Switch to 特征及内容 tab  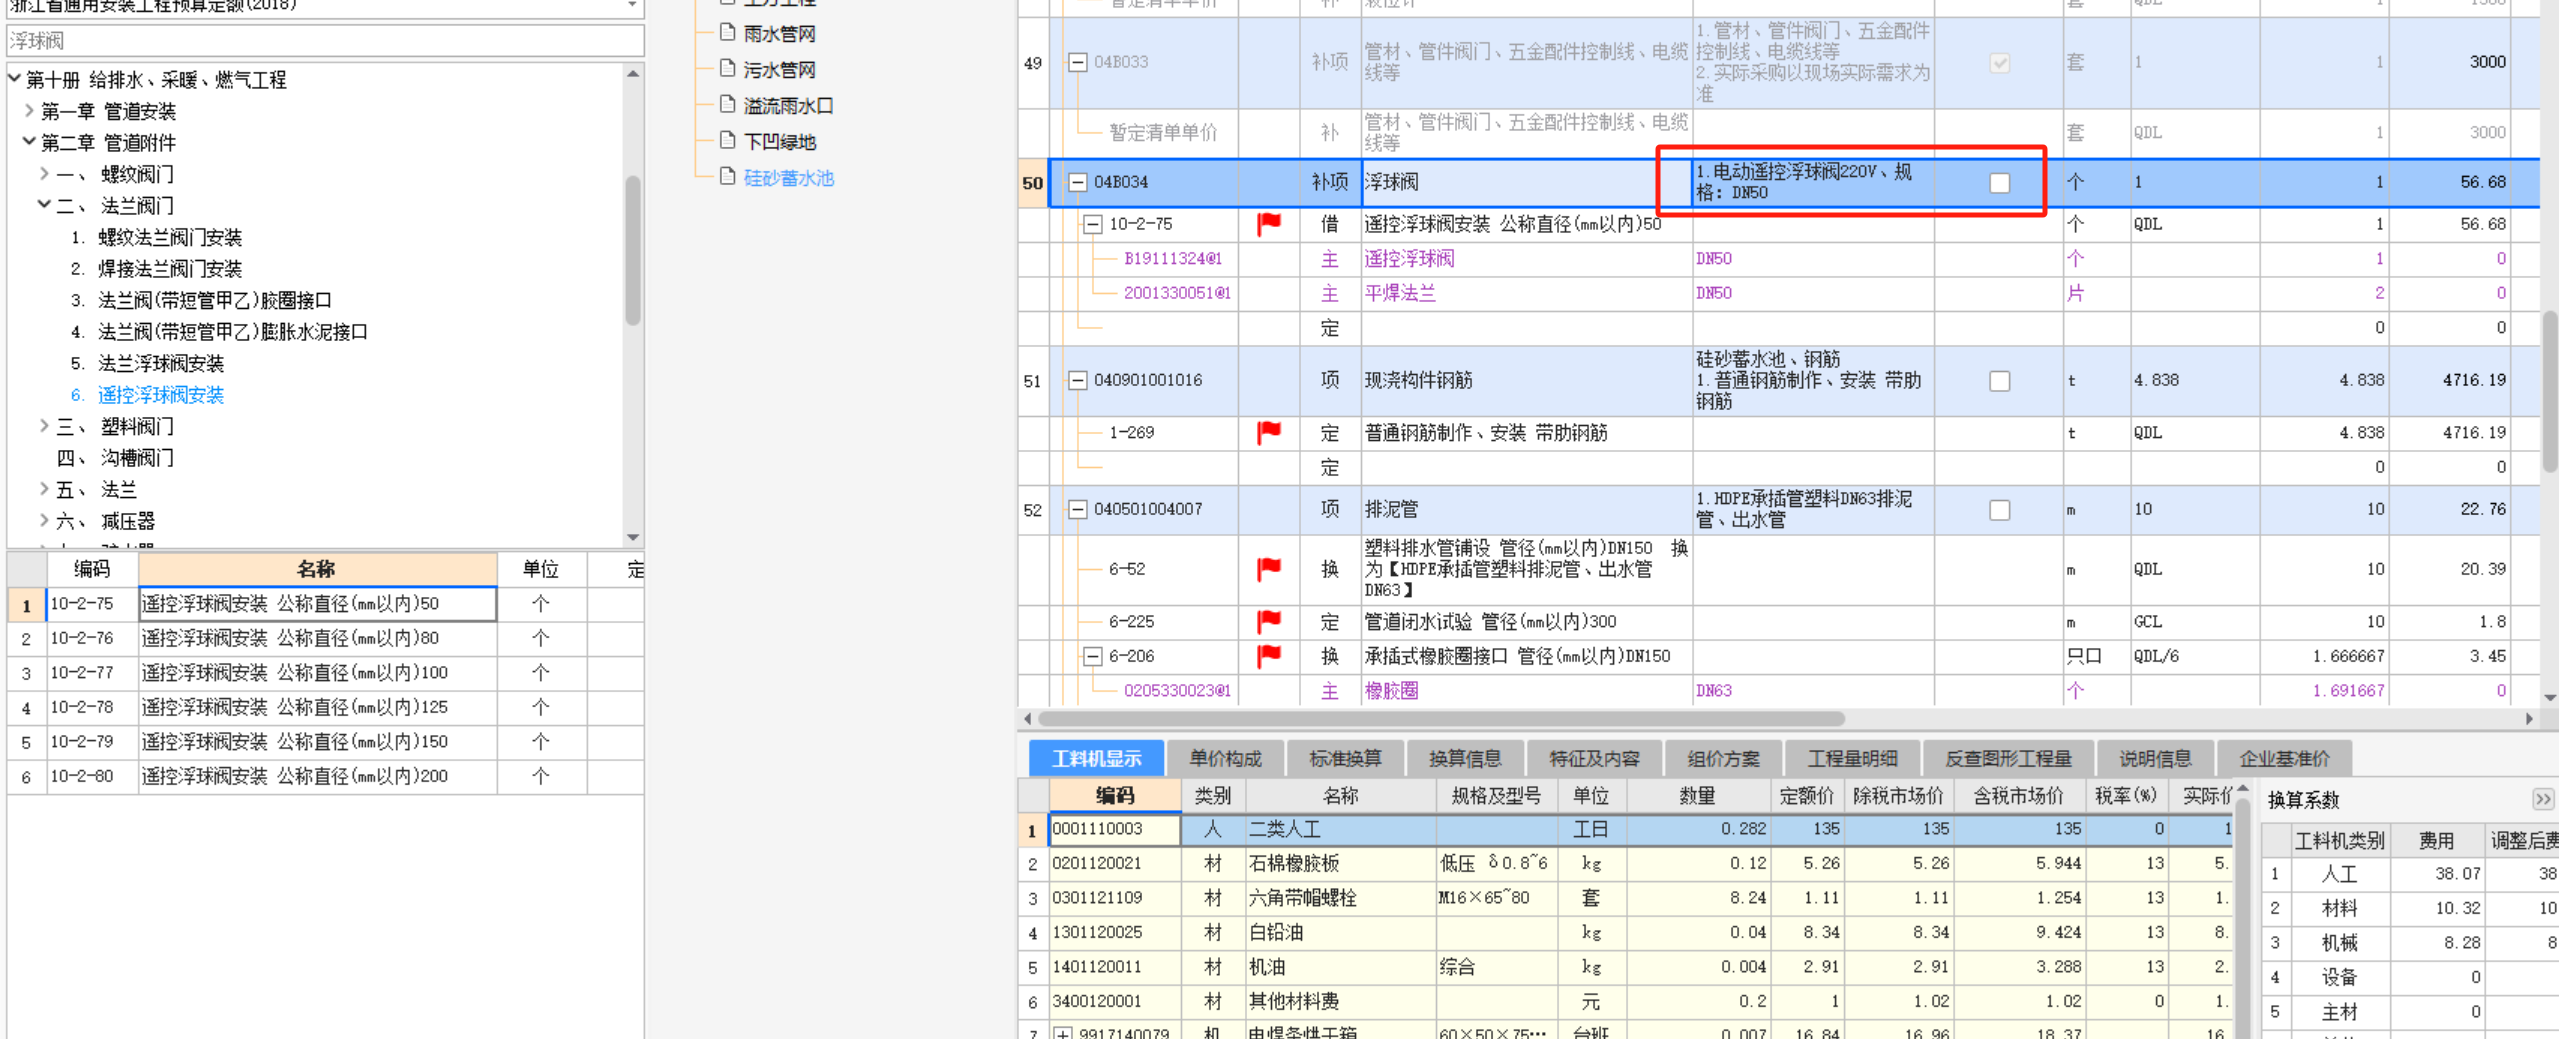coord(1594,758)
